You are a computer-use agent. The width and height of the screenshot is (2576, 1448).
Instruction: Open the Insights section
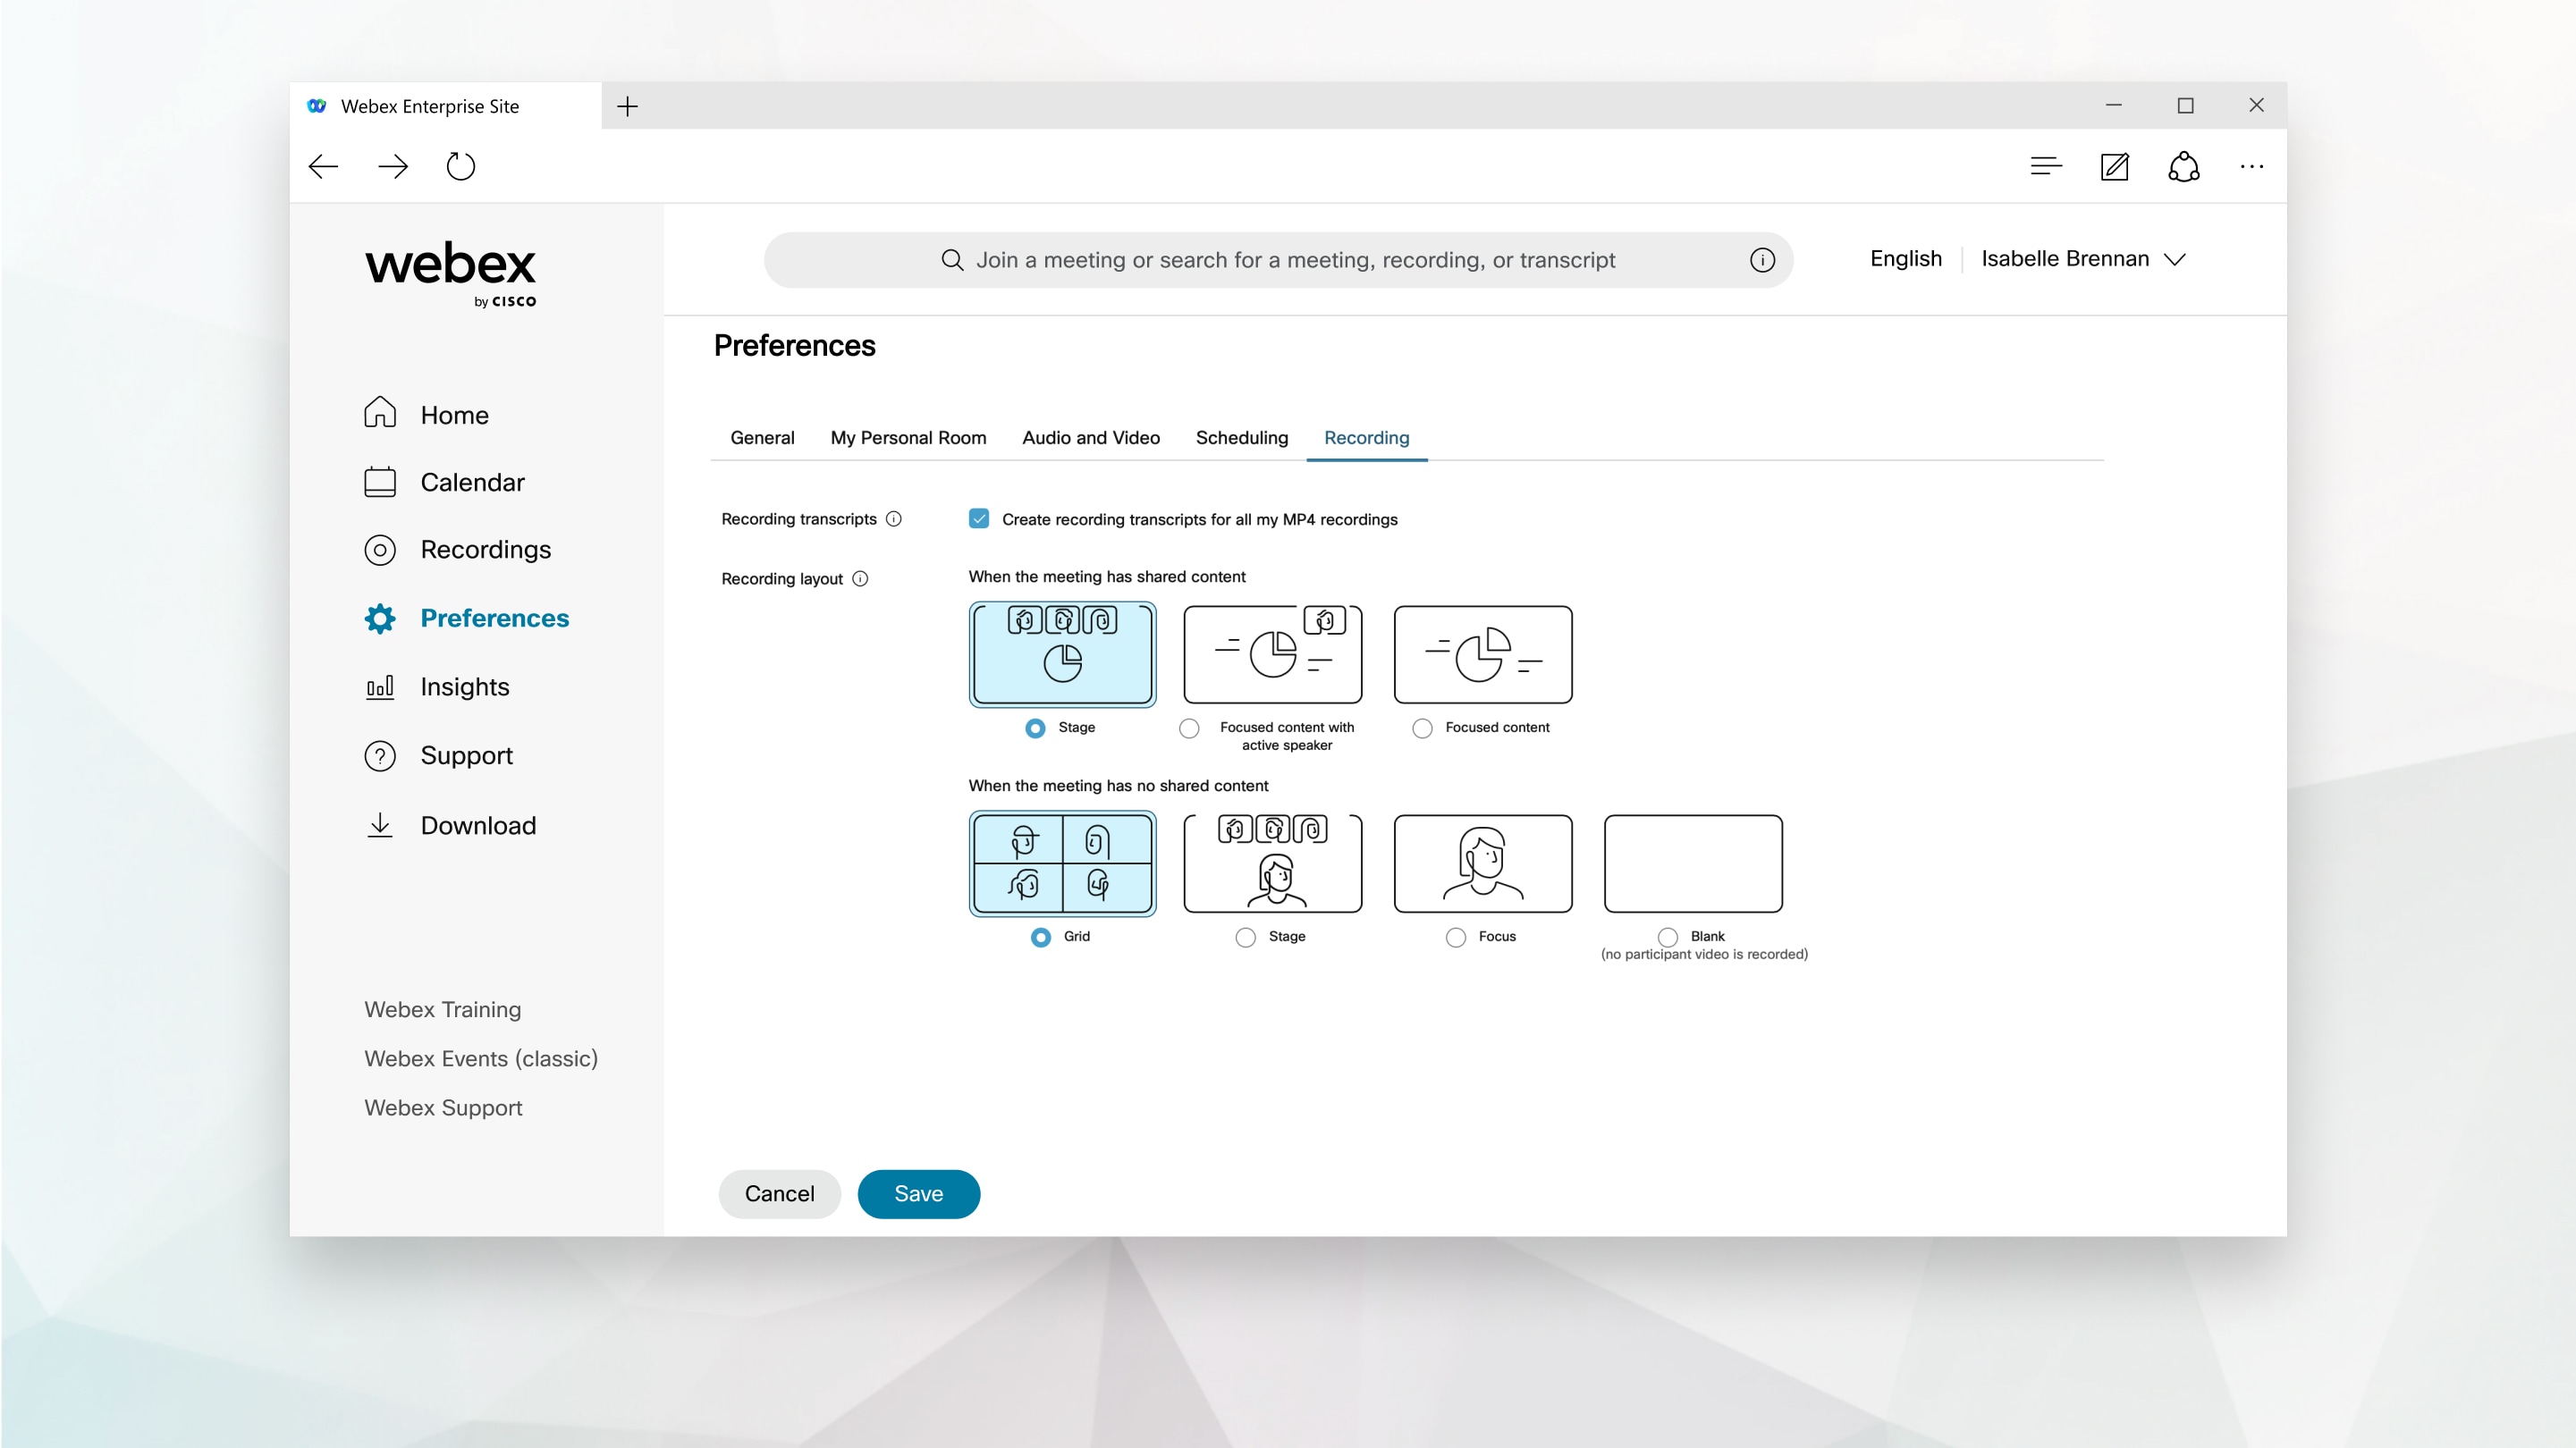(465, 687)
